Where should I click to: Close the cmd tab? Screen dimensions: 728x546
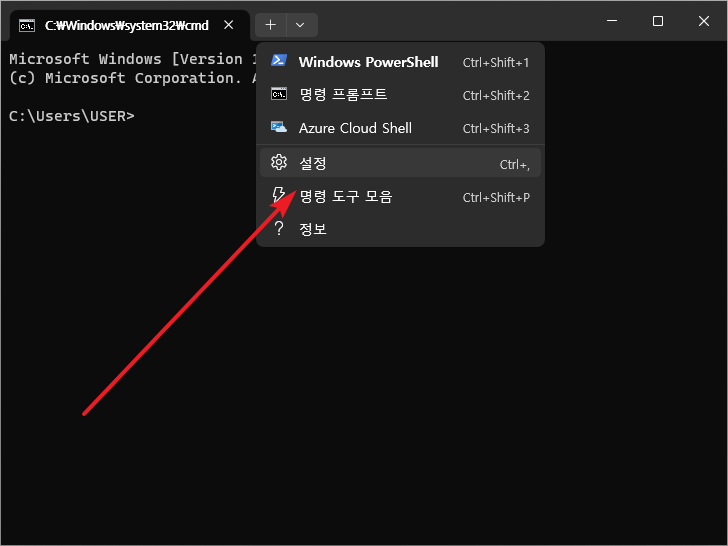click(228, 25)
